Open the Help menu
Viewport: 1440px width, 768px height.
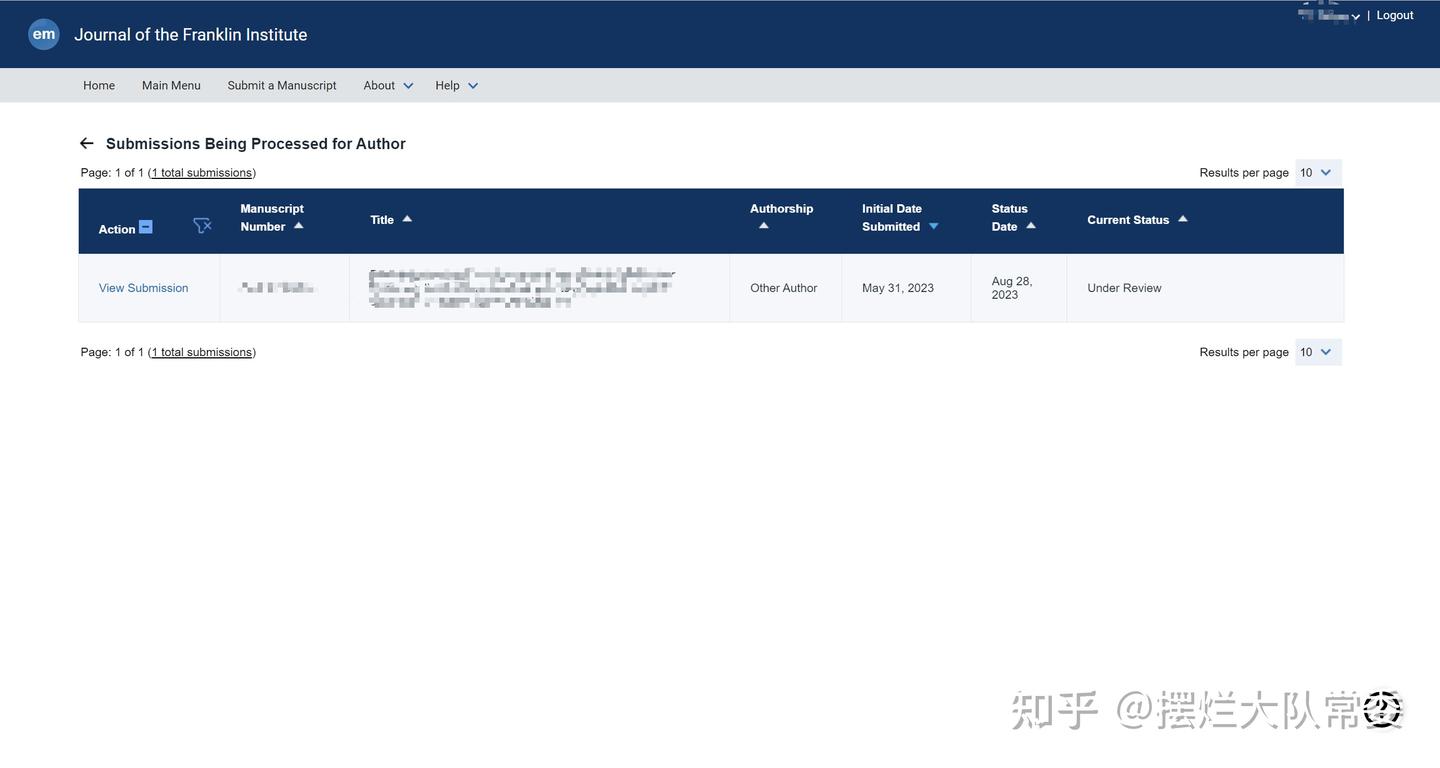pos(453,85)
